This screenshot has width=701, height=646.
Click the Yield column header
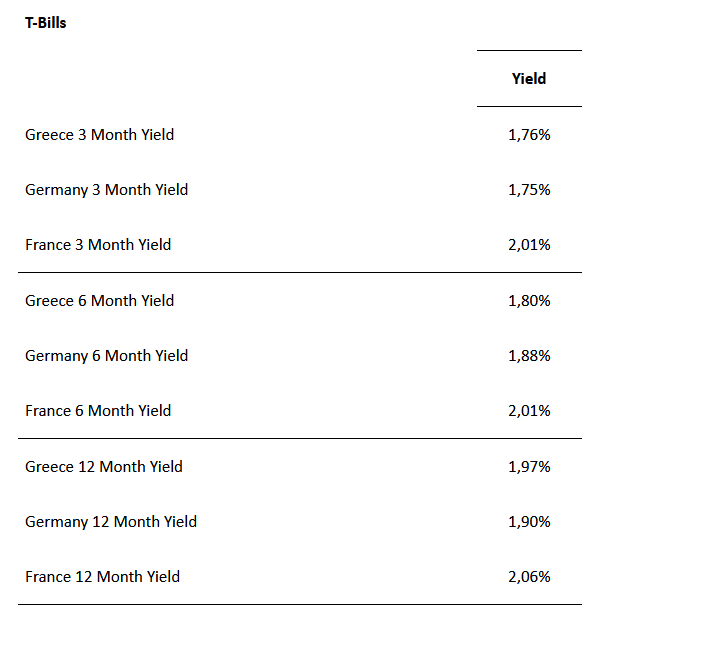click(x=529, y=78)
